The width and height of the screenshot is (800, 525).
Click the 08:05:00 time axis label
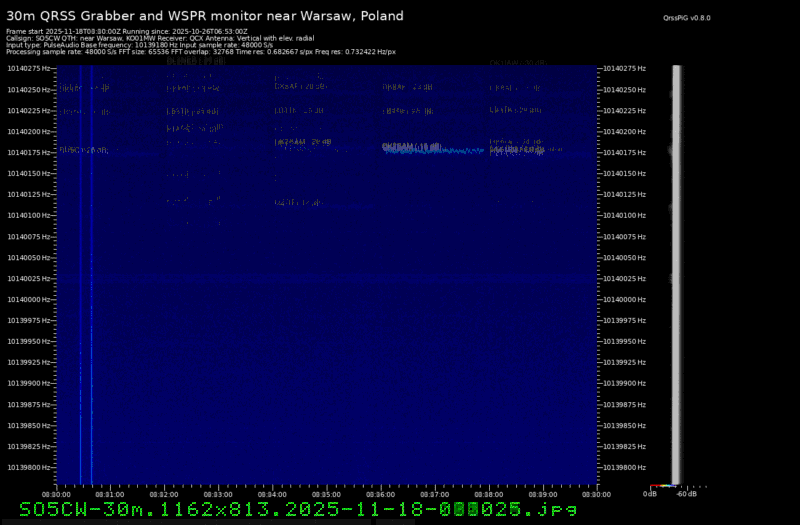(326, 494)
